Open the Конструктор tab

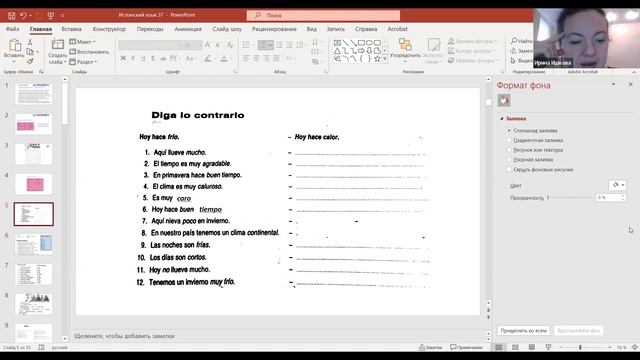(109, 29)
